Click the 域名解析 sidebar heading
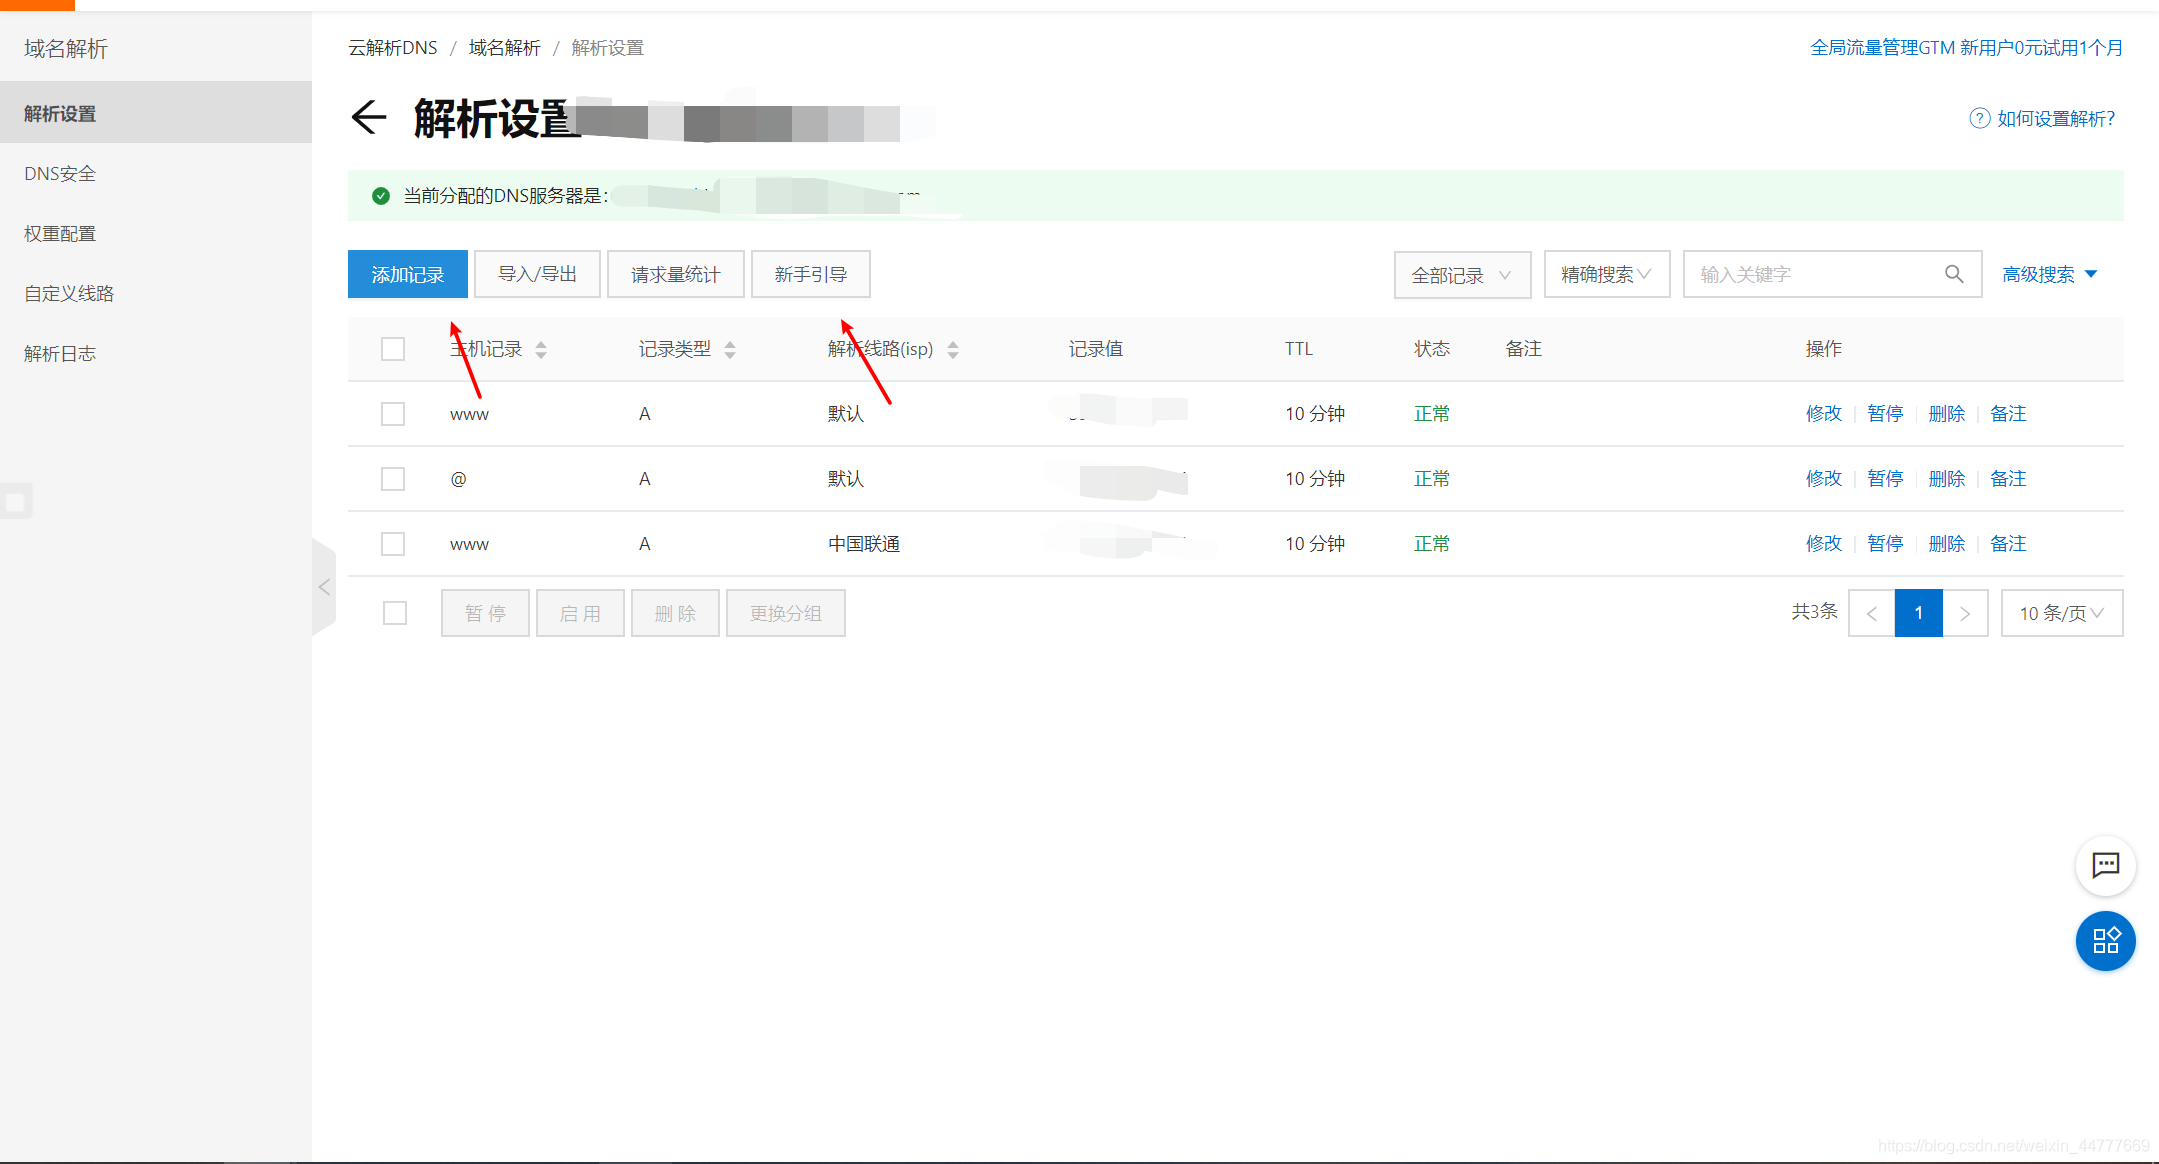Screen dimensions: 2159x1164 pos(66,48)
